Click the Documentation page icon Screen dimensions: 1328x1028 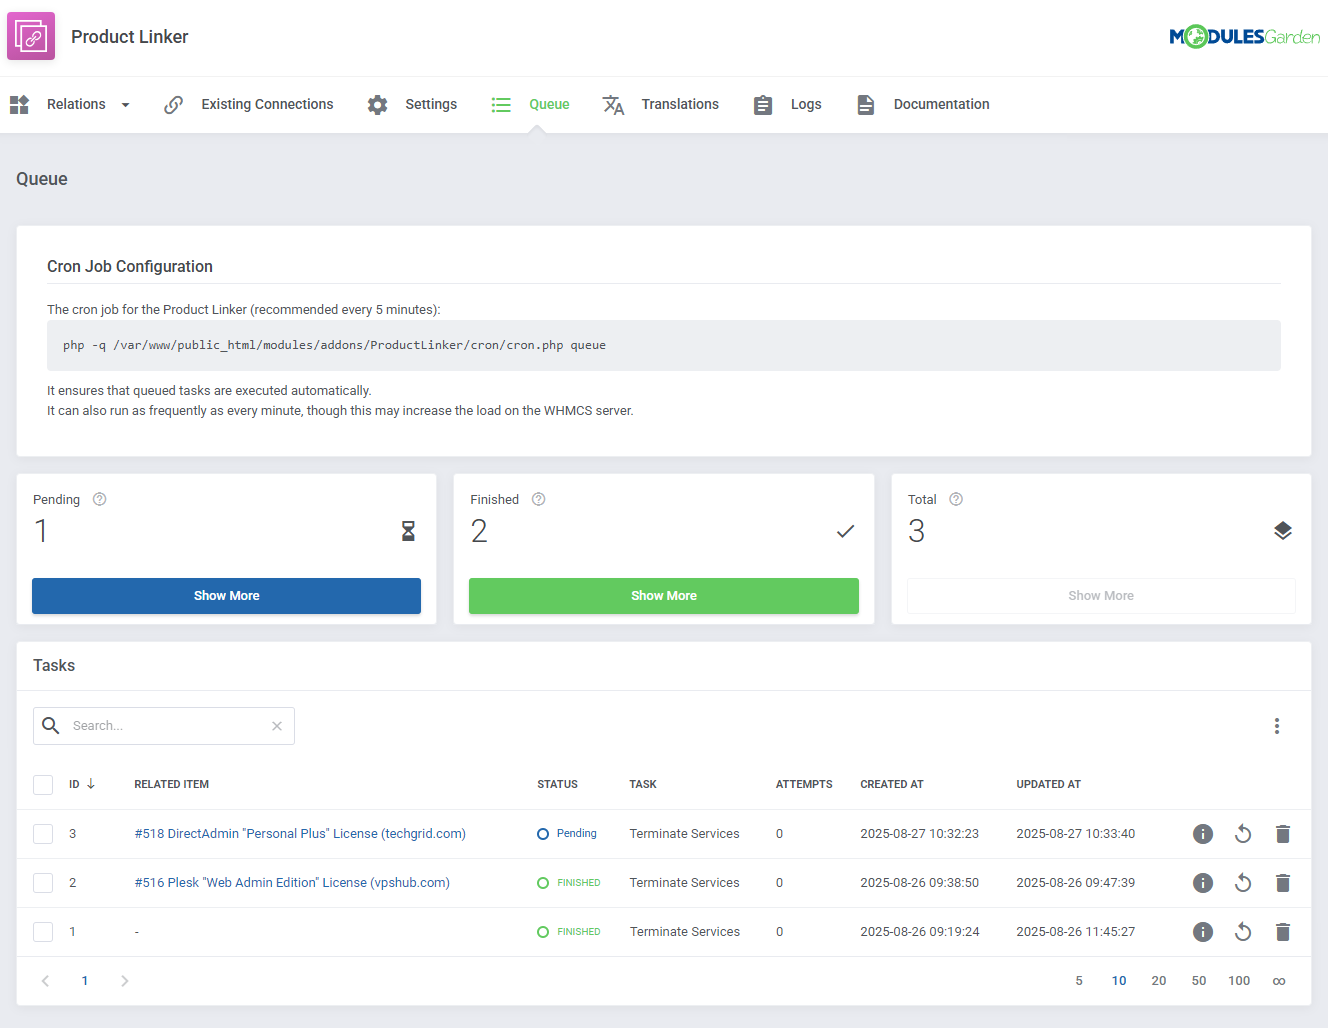pos(865,104)
